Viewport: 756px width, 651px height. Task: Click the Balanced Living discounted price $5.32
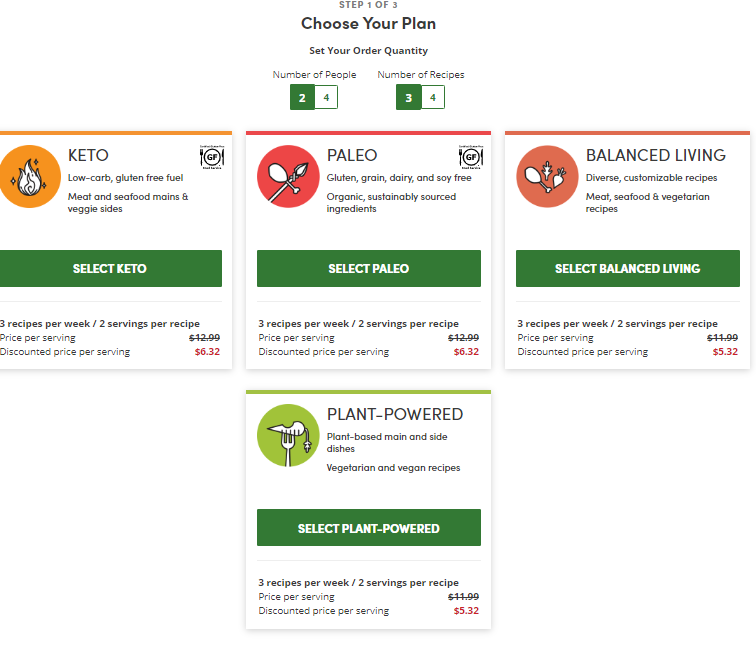click(725, 352)
